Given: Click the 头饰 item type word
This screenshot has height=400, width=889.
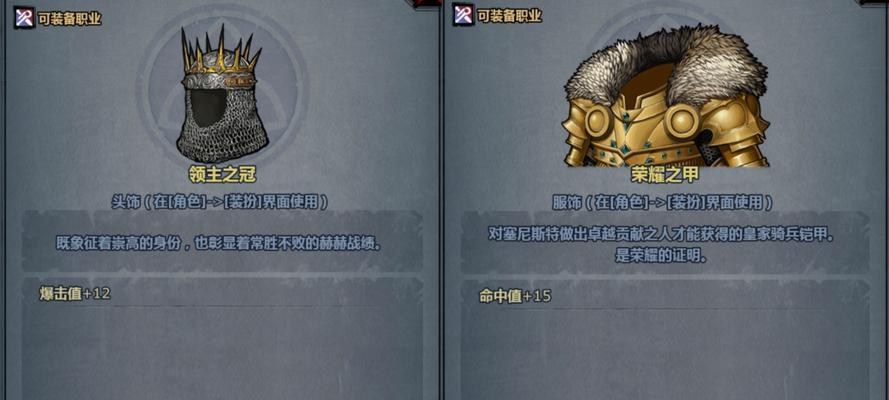Looking at the screenshot, I should [125, 202].
